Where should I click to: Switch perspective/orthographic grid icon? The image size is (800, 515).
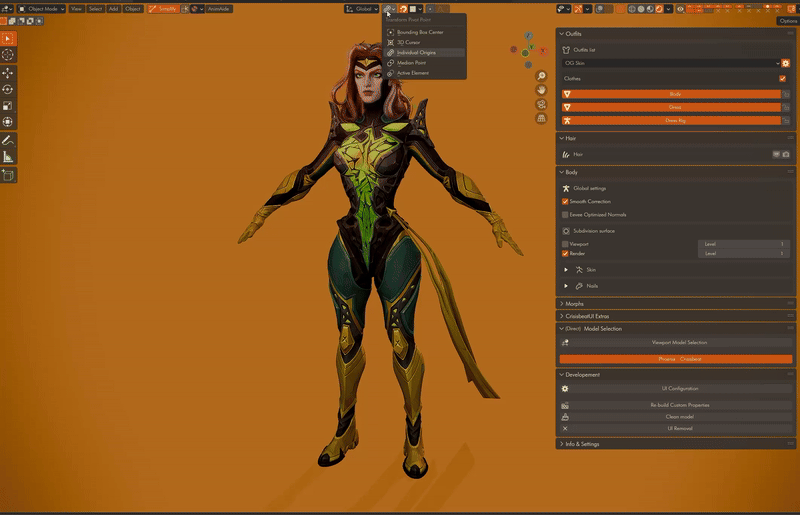pyautogui.click(x=541, y=118)
